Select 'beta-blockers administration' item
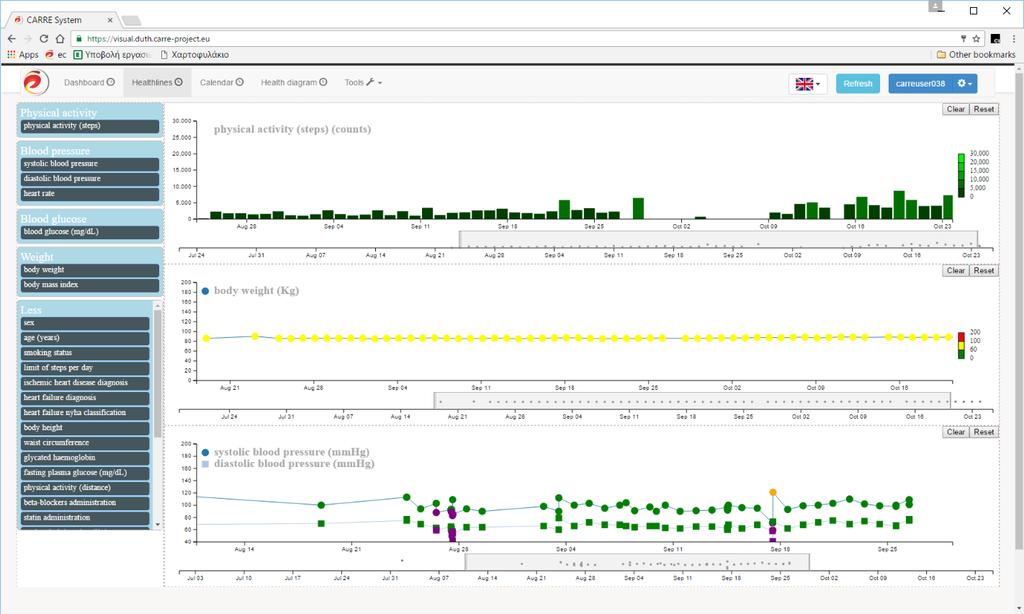This screenshot has width=1024, height=614. pyautogui.click(x=85, y=503)
